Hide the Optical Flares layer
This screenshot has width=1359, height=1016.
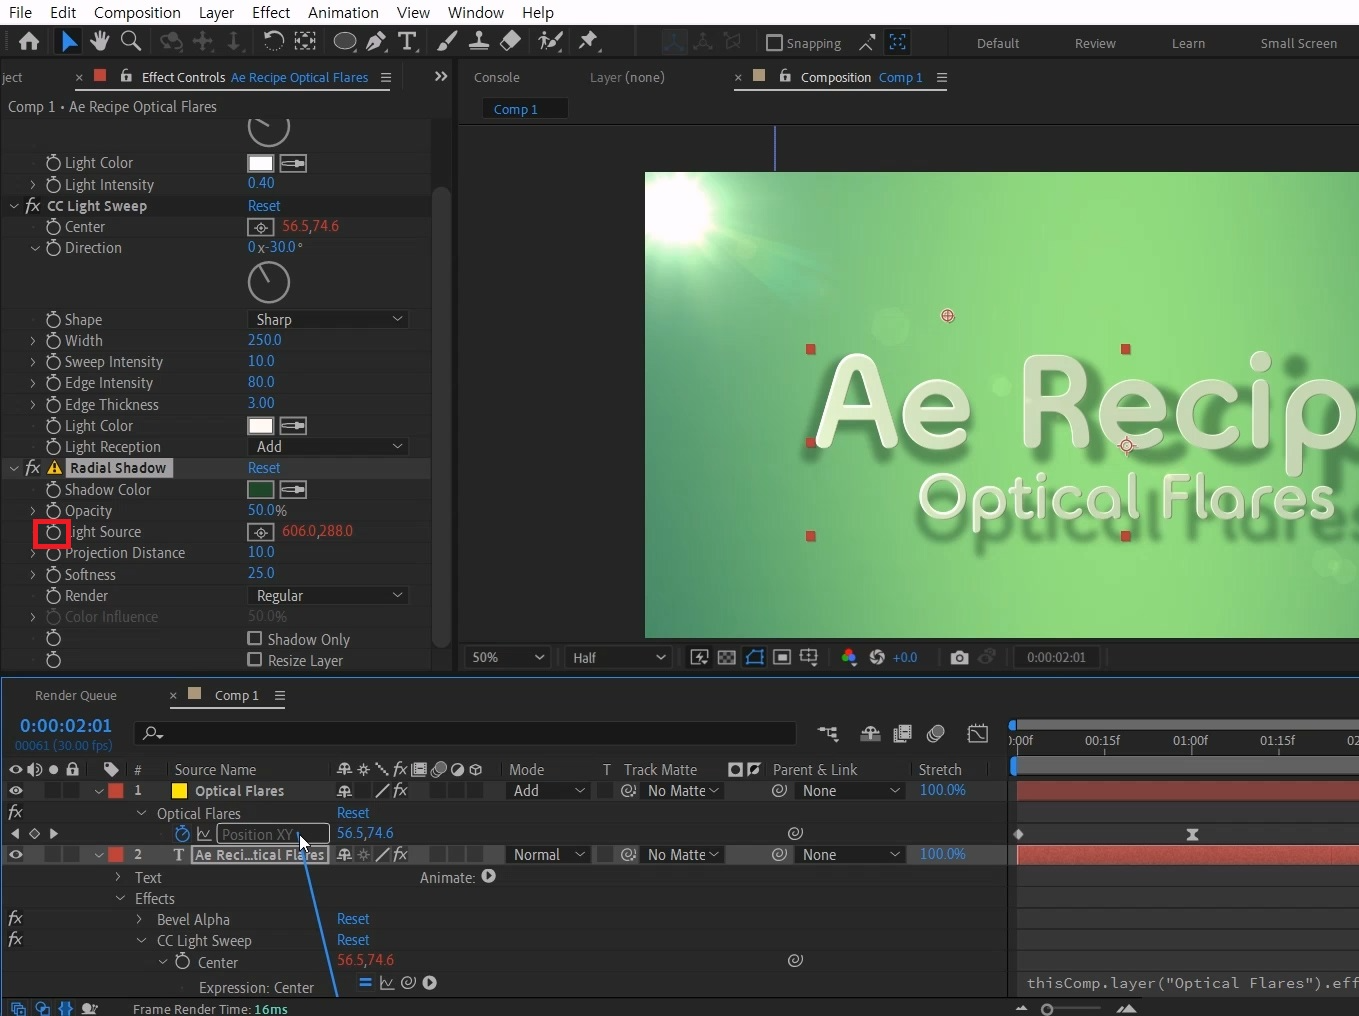pos(15,791)
